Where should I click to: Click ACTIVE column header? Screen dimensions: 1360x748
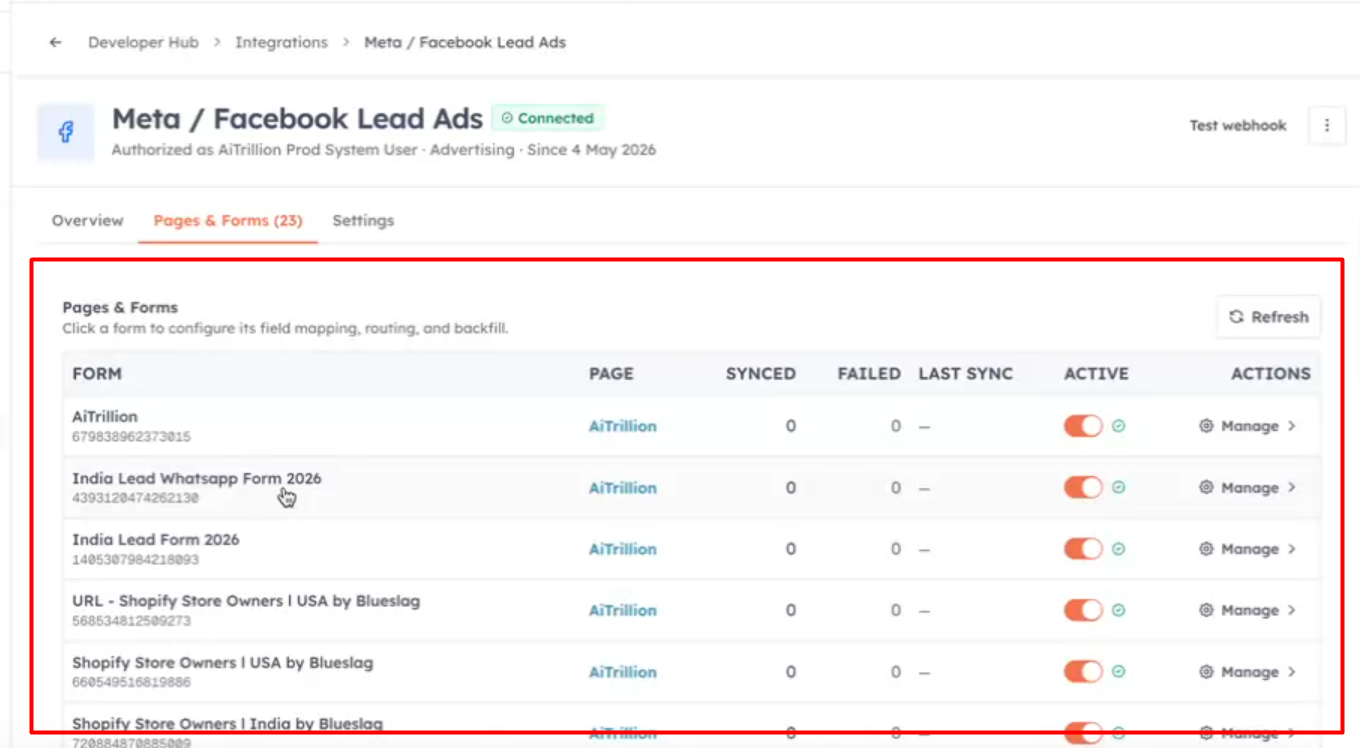1096,374
